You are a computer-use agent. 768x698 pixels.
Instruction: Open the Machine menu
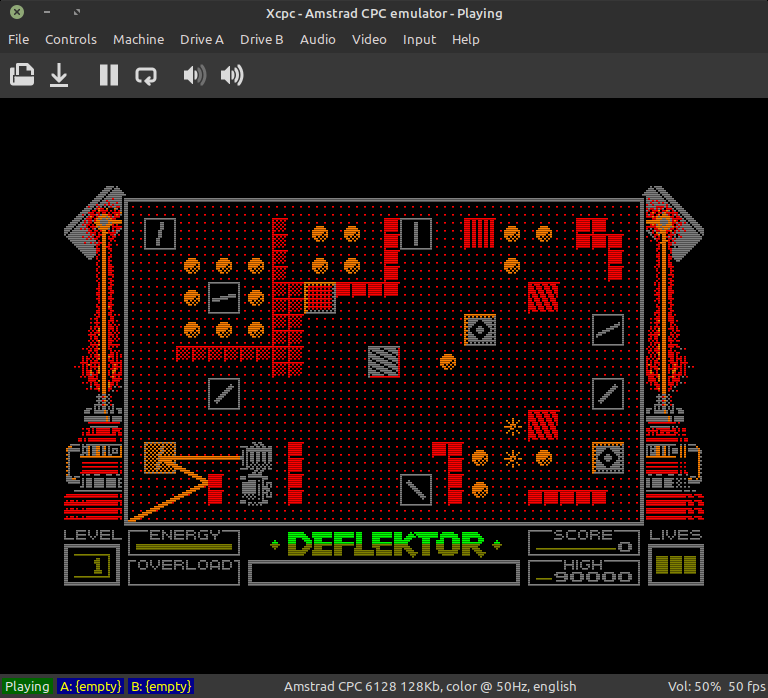pos(139,40)
